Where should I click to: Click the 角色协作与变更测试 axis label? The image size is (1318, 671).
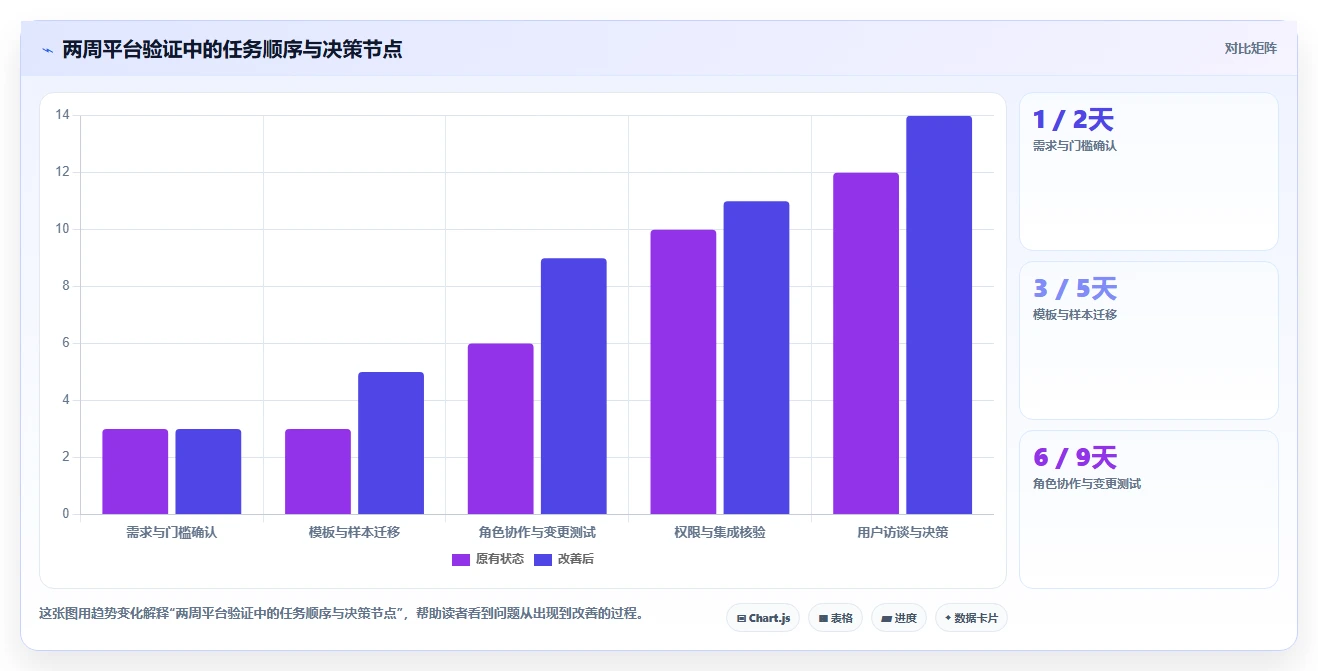click(537, 533)
